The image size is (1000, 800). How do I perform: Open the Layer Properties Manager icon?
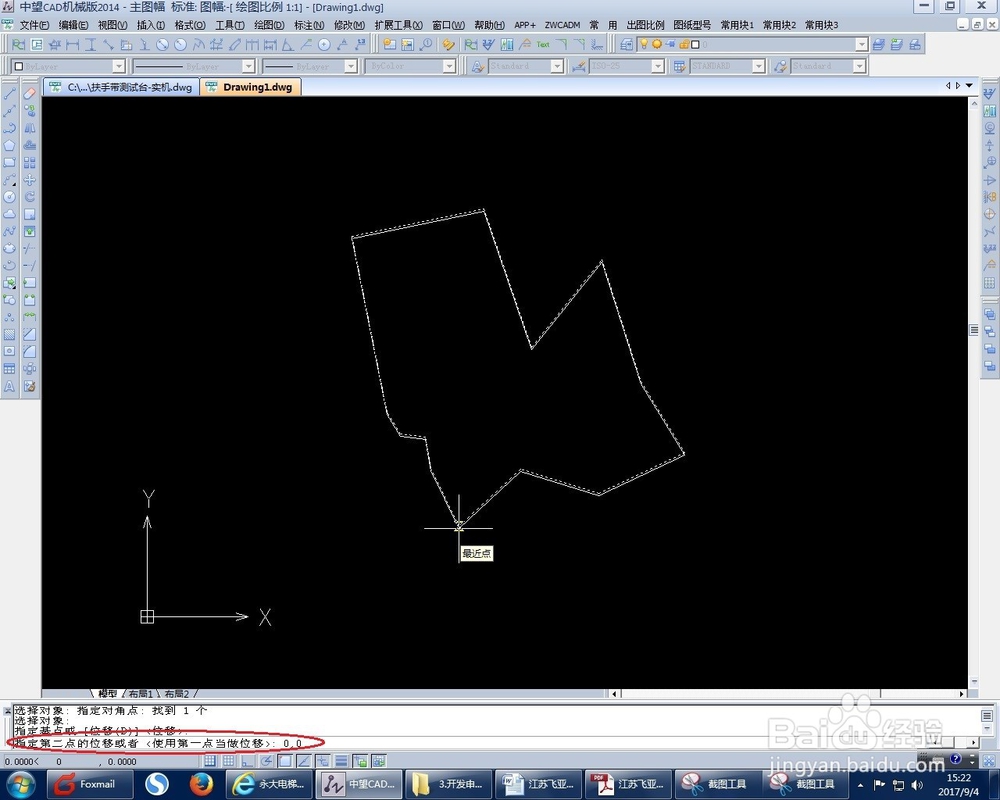pyautogui.click(x=626, y=45)
